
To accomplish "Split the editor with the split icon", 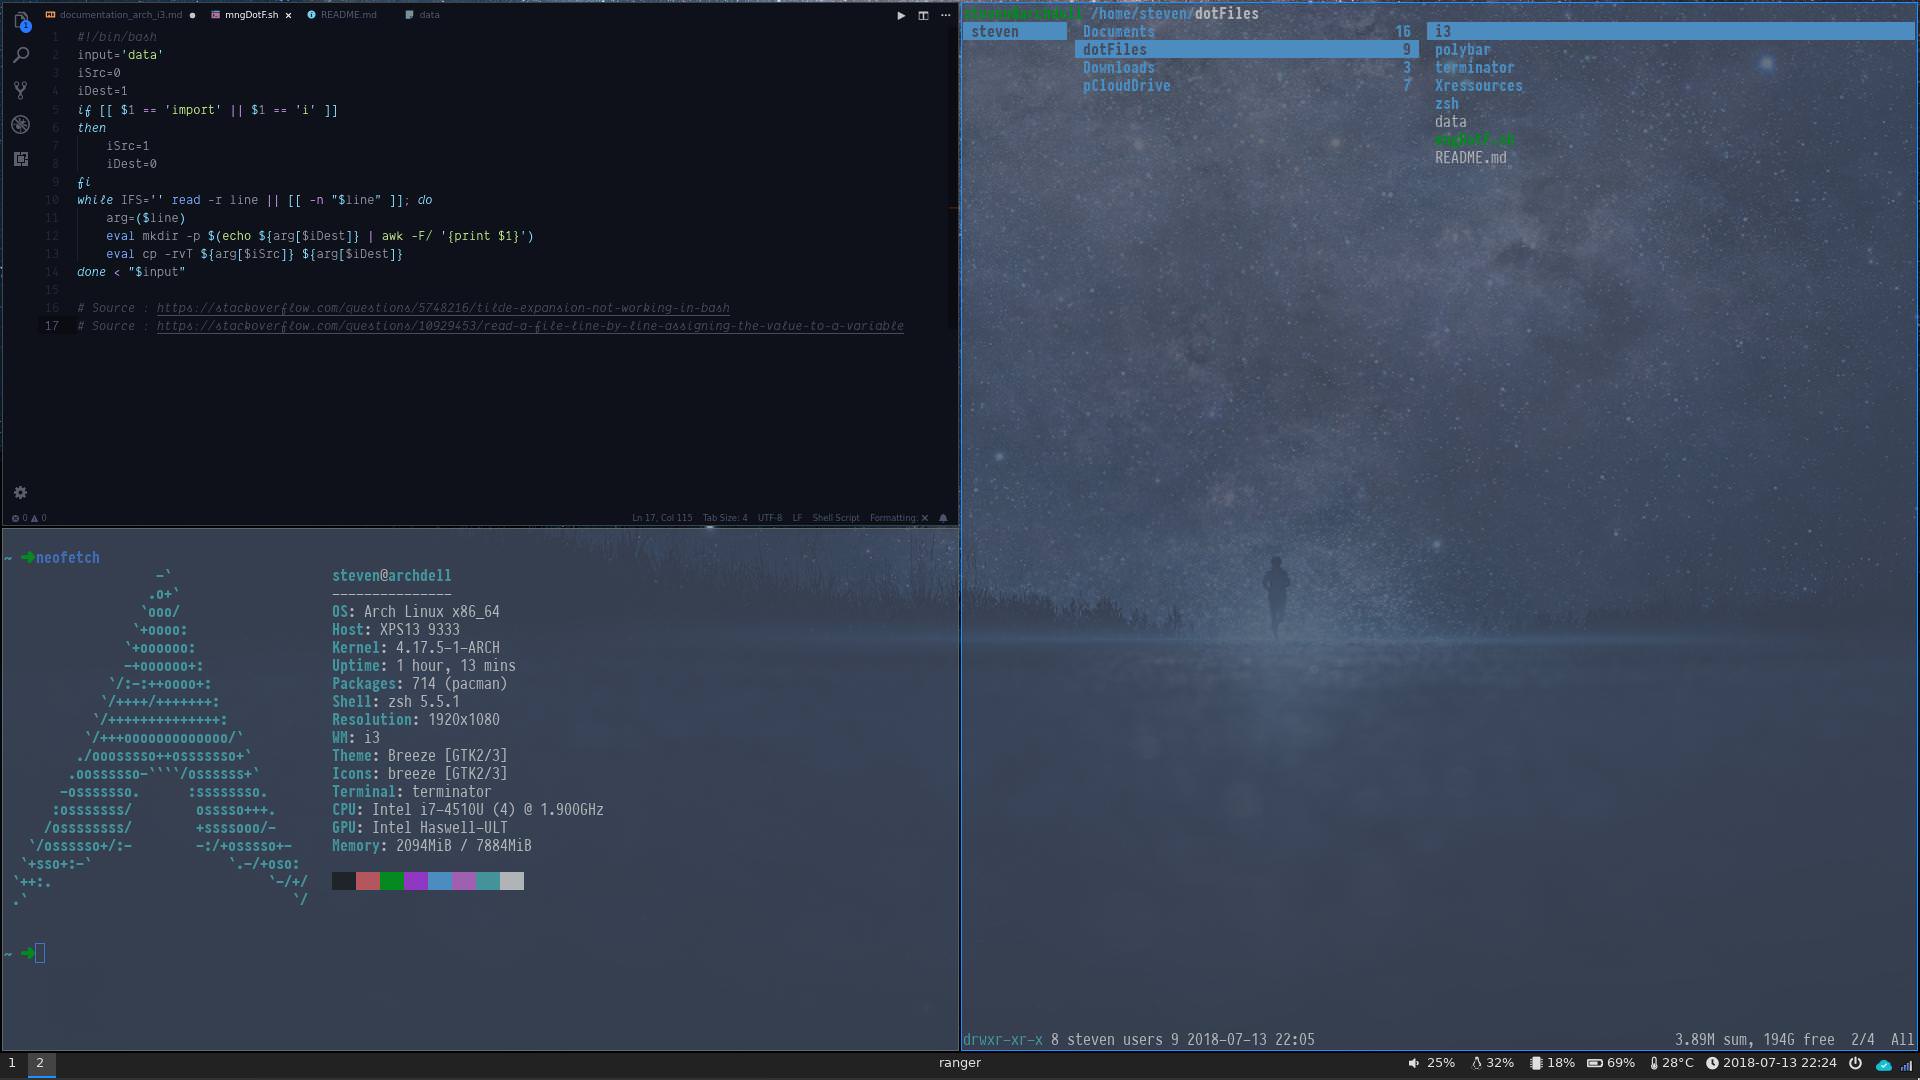I will click(923, 15).
